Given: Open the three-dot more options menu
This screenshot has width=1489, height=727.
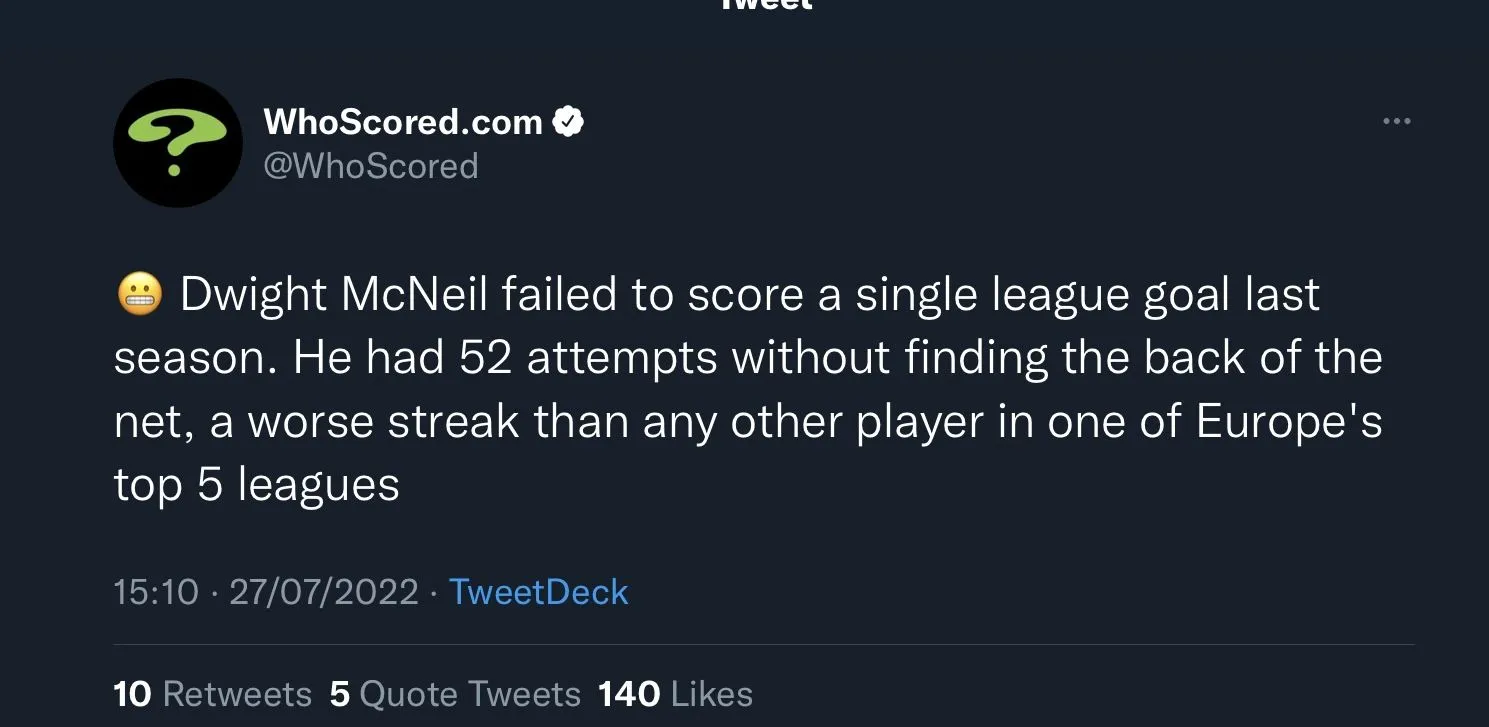Looking at the screenshot, I should (x=1396, y=122).
